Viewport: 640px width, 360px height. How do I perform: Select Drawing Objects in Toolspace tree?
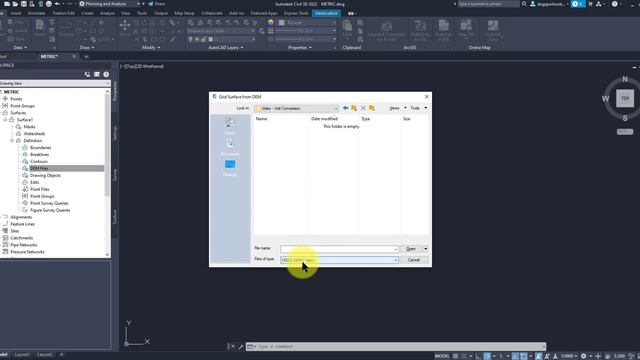[x=45, y=175]
